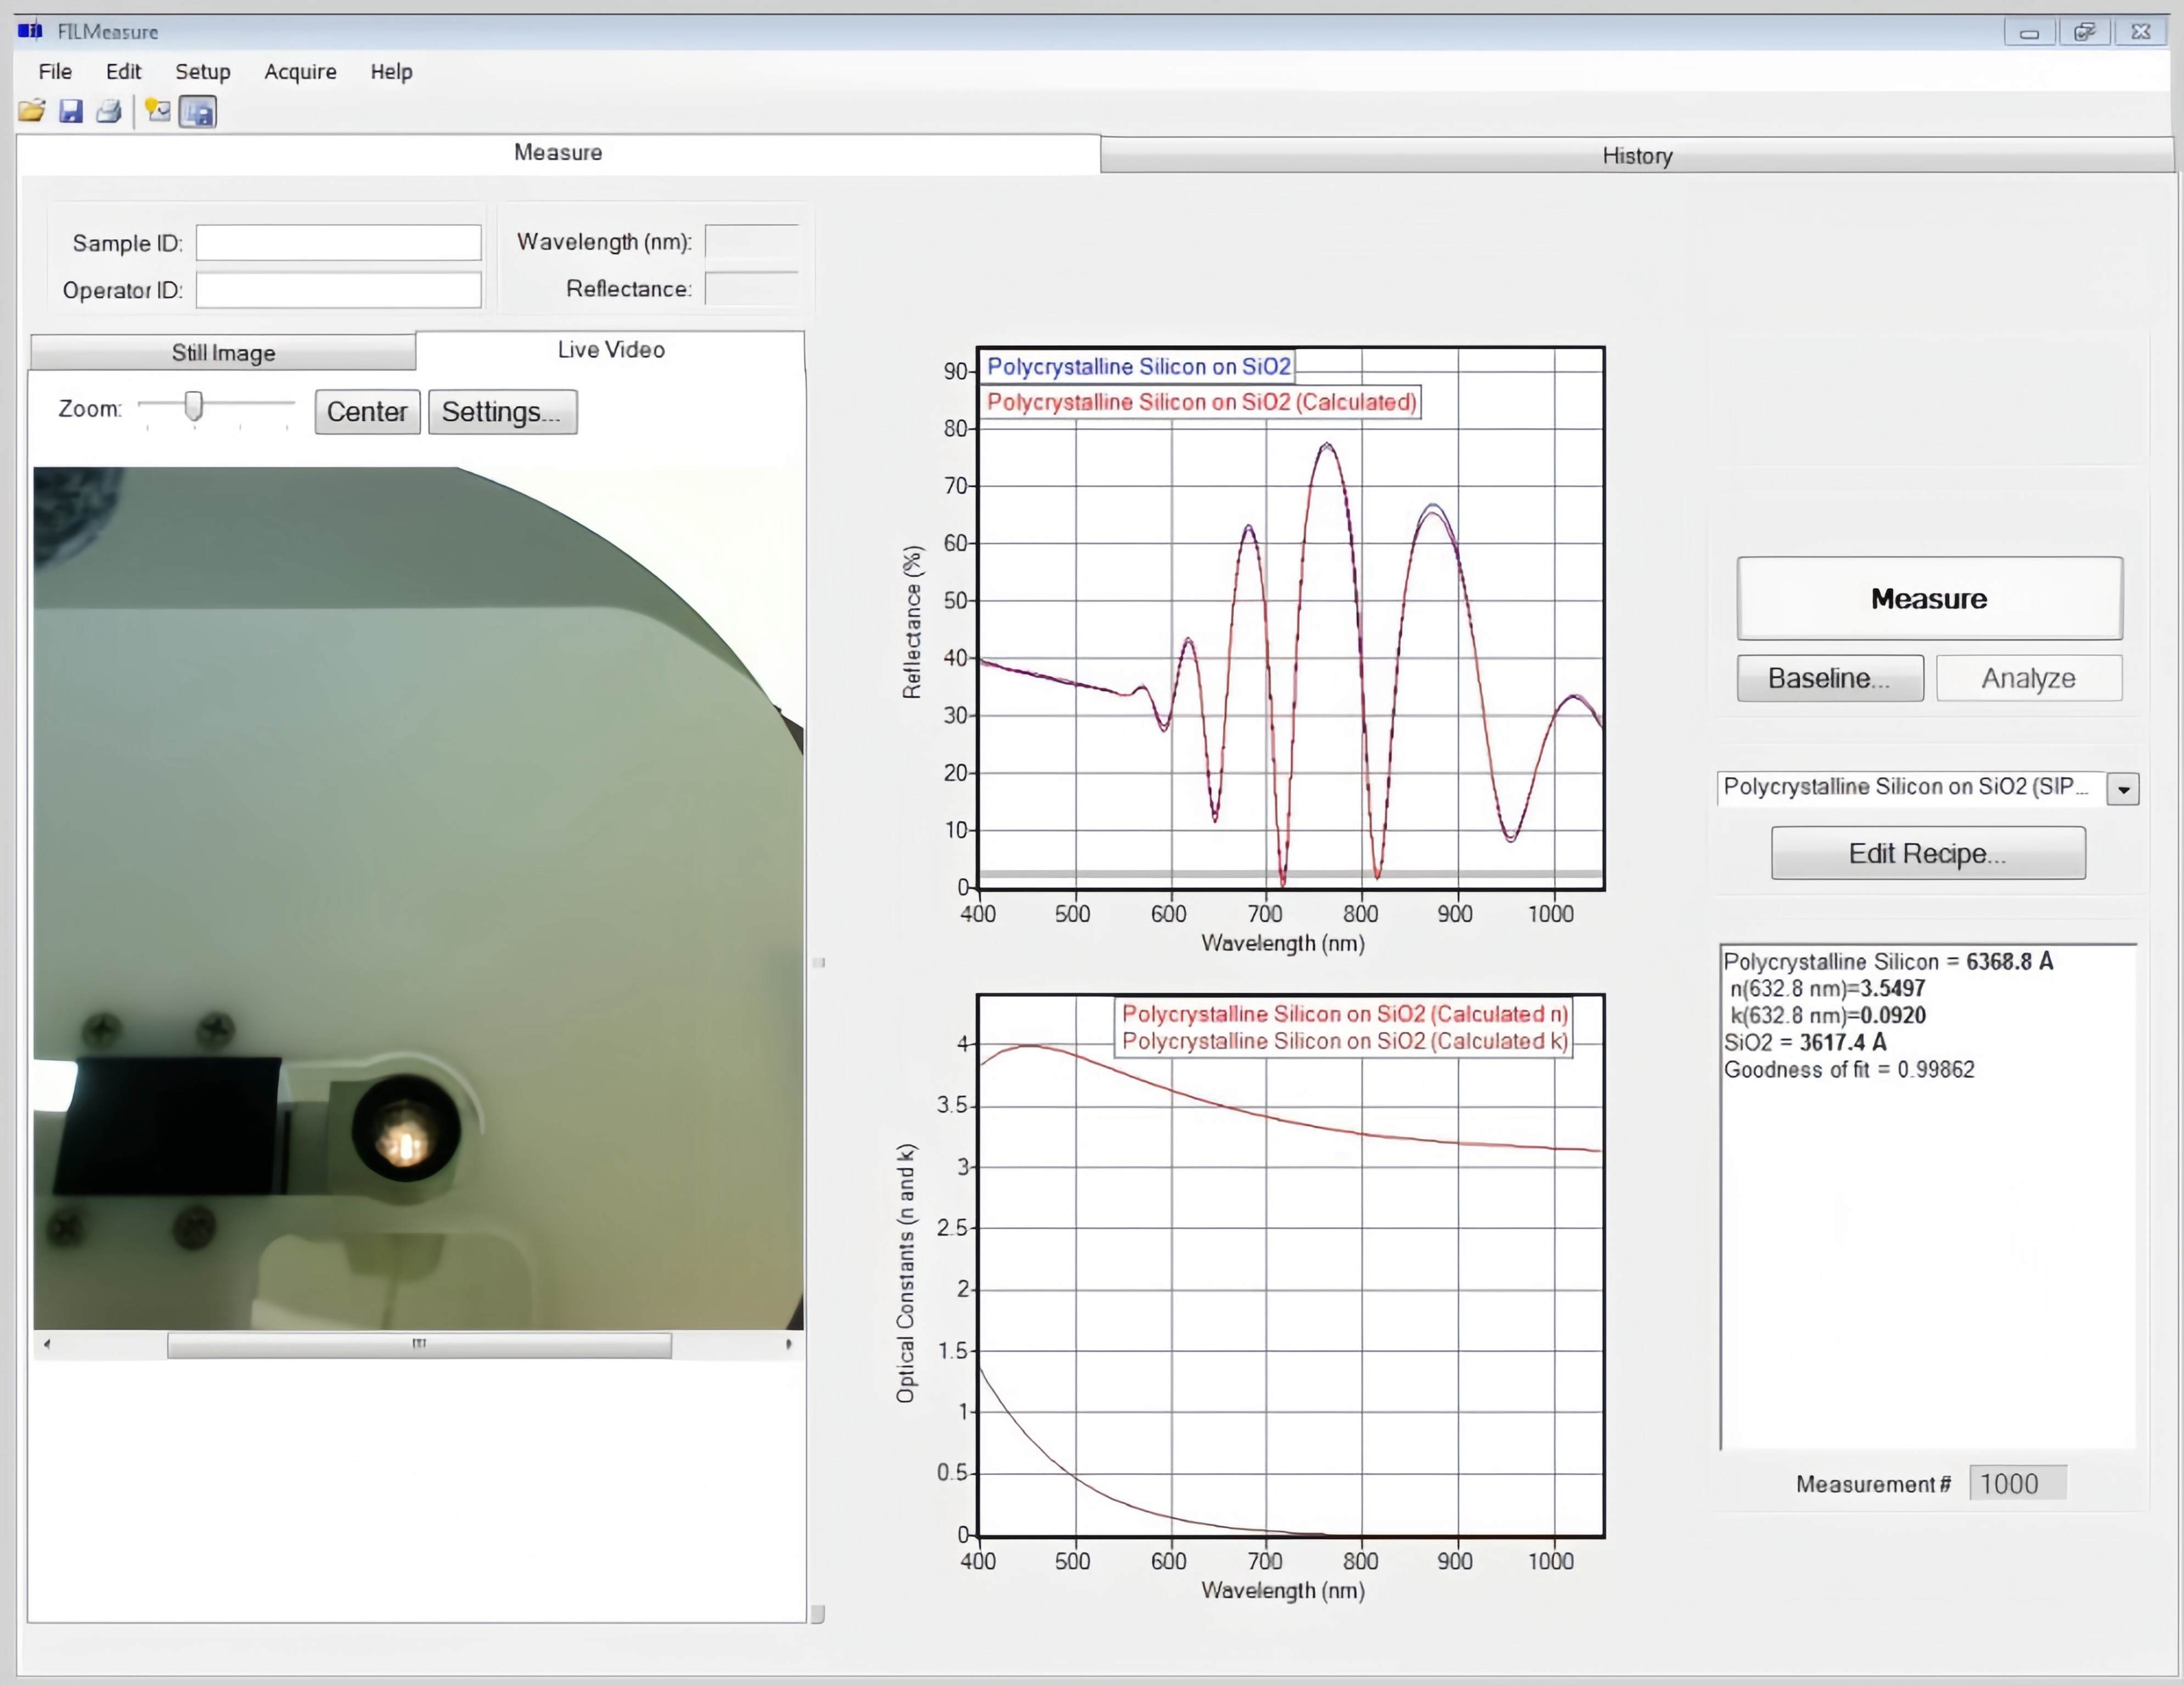Click the Operator ID input field
The height and width of the screenshot is (1686, 2184).
click(x=339, y=290)
